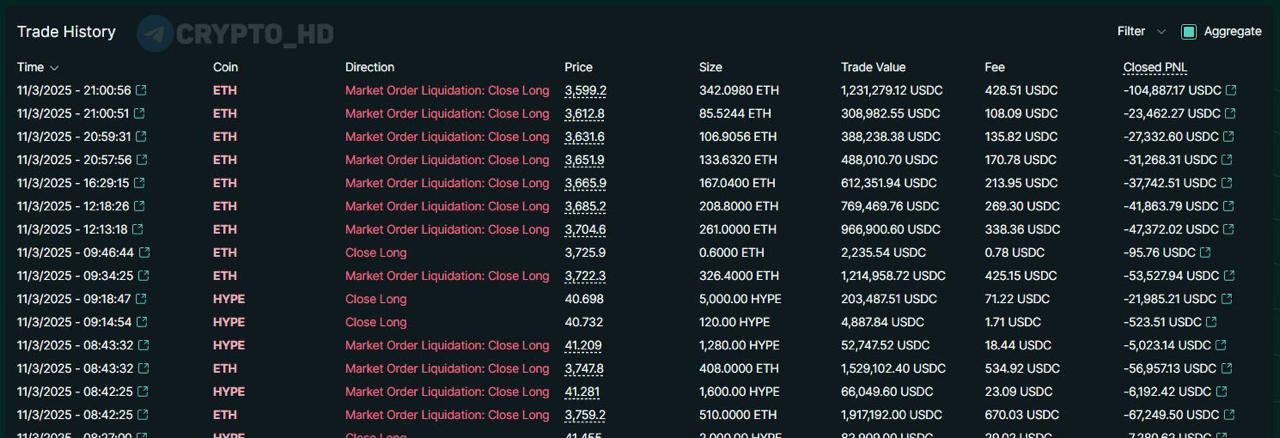
Task: Open share icon next to -104,887.17 USDC PNL
Action: pos(1231,91)
